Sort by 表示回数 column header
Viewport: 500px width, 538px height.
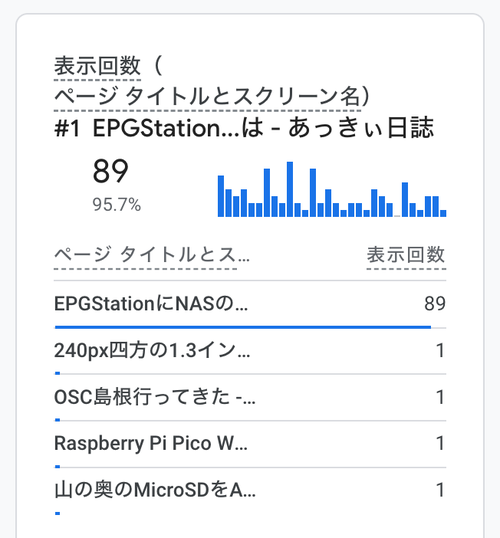click(x=406, y=255)
